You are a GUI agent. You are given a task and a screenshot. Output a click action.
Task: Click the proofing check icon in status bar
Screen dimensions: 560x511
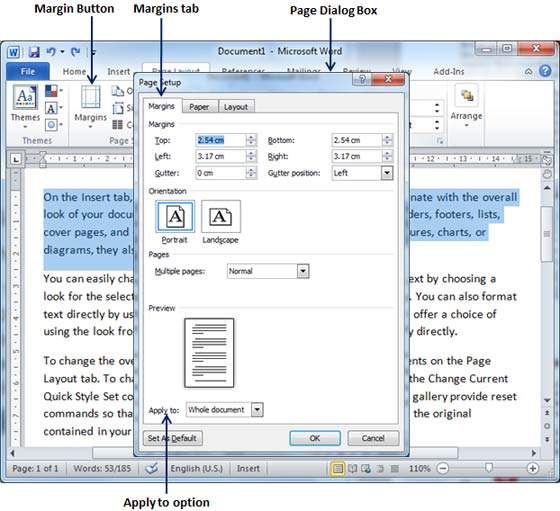[152, 468]
